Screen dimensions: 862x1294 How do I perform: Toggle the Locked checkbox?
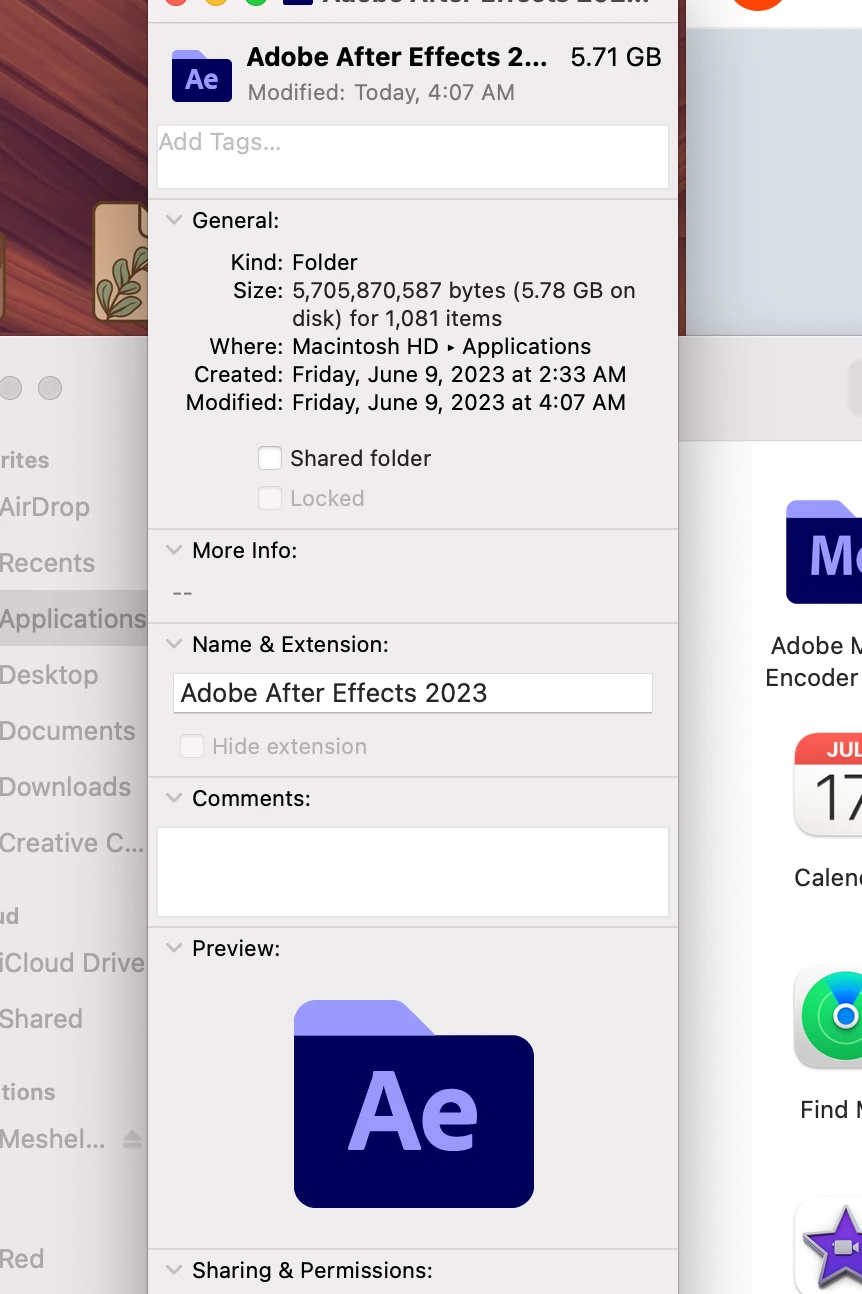click(x=270, y=498)
